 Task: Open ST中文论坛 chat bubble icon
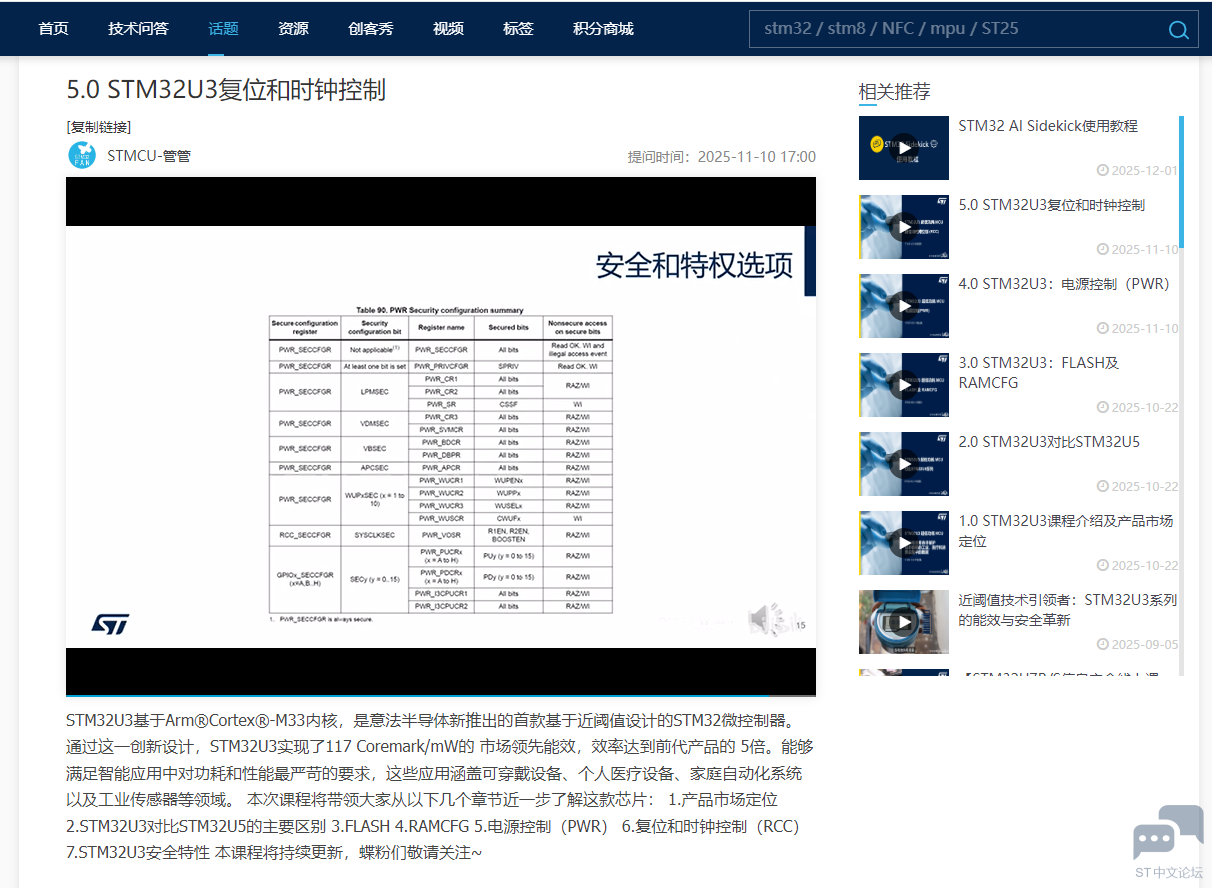[1168, 834]
